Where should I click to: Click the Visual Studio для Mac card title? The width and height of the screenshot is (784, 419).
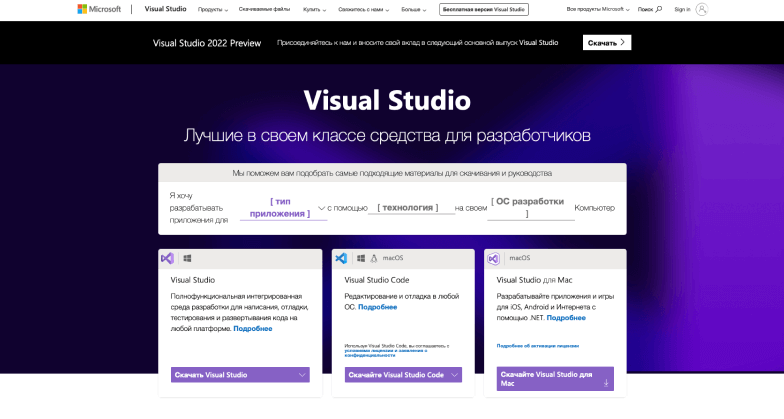(534, 280)
